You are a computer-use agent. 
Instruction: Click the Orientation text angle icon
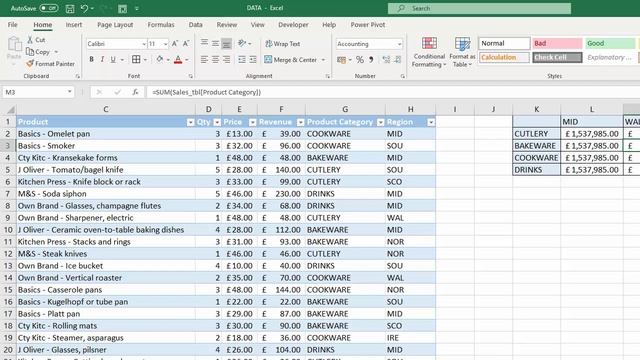(x=242, y=43)
